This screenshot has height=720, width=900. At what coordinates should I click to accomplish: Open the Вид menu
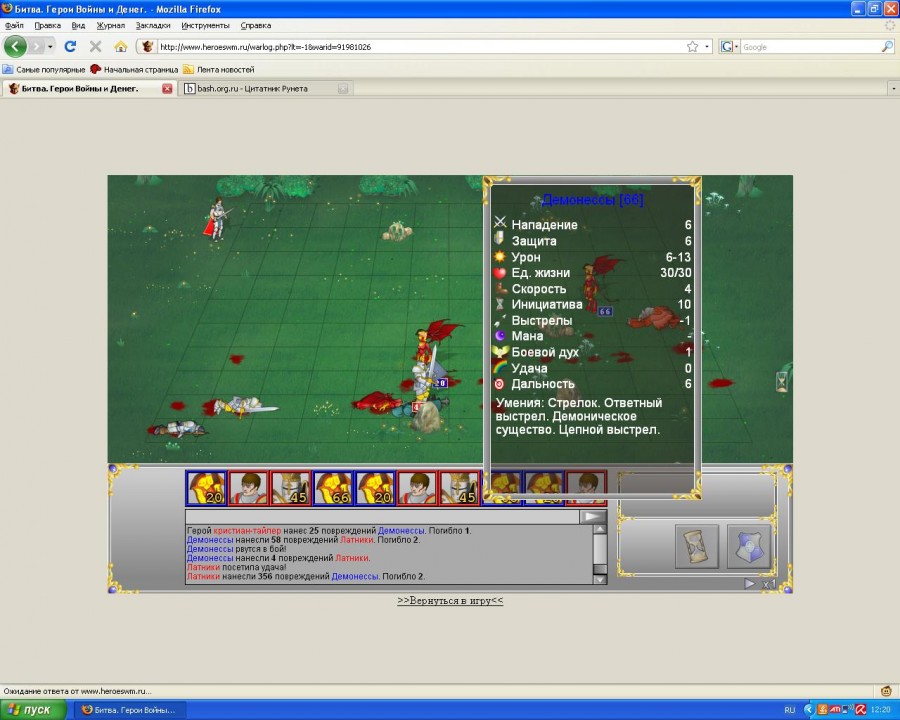78,25
